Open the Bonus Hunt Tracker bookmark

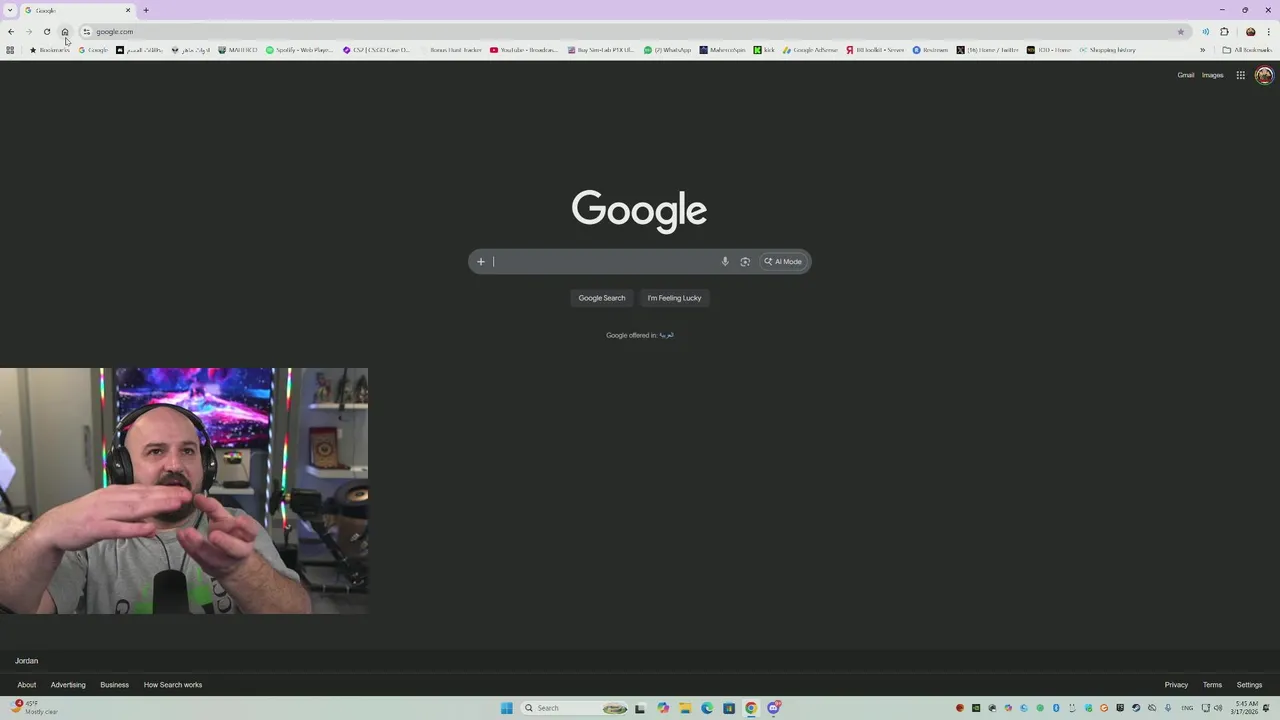(x=450, y=50)
